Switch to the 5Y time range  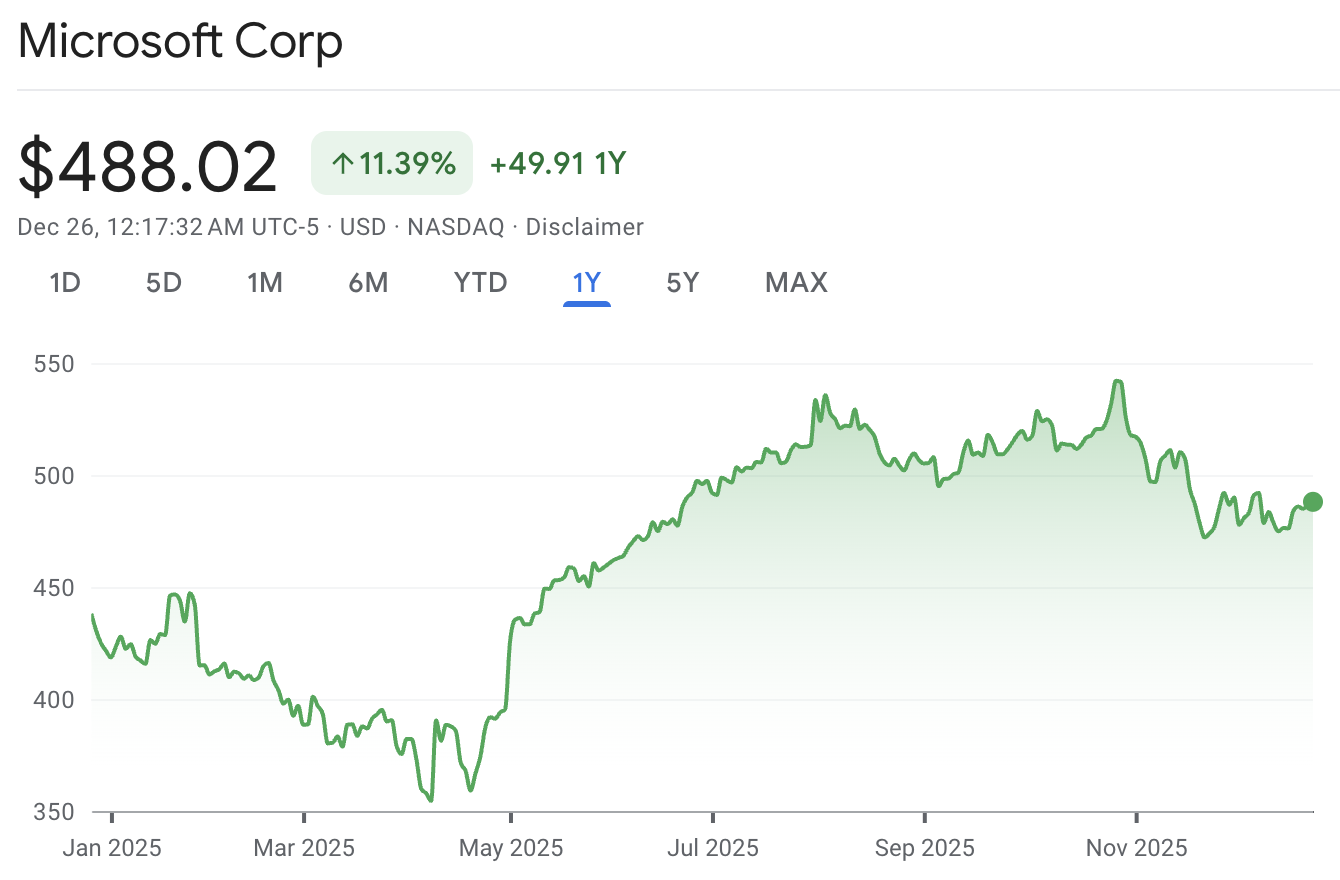pyautogui.click(x=683, y=283)
